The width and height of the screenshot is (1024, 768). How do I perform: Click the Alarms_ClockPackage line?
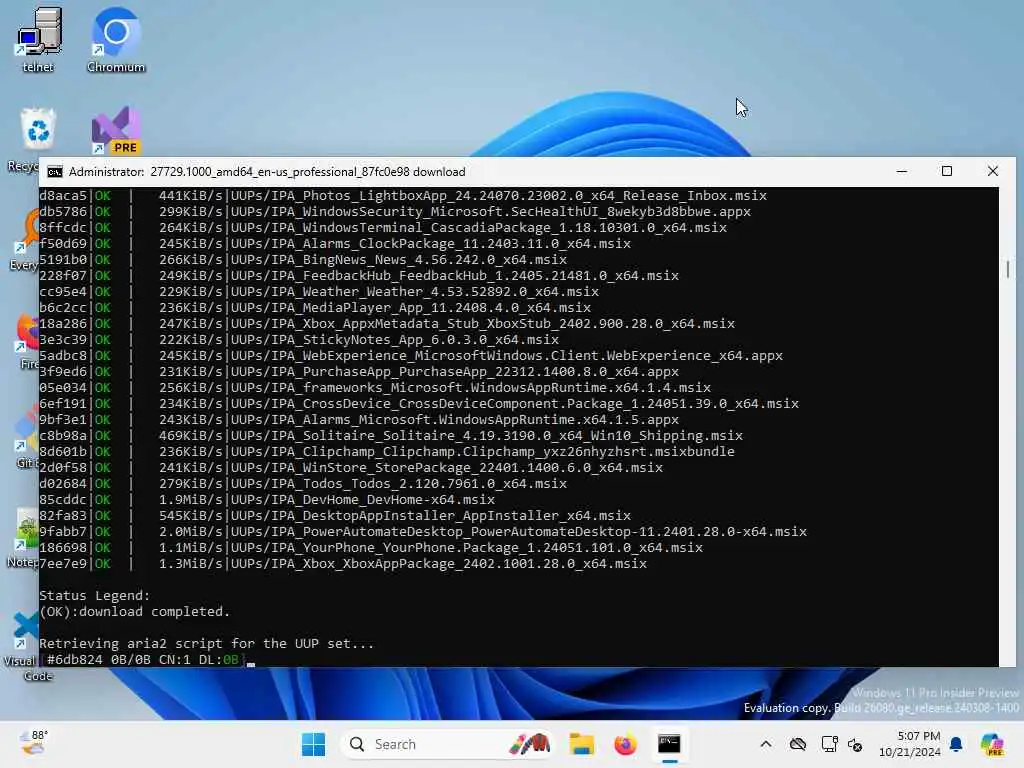pyautogui.click(x=335, y=244)
